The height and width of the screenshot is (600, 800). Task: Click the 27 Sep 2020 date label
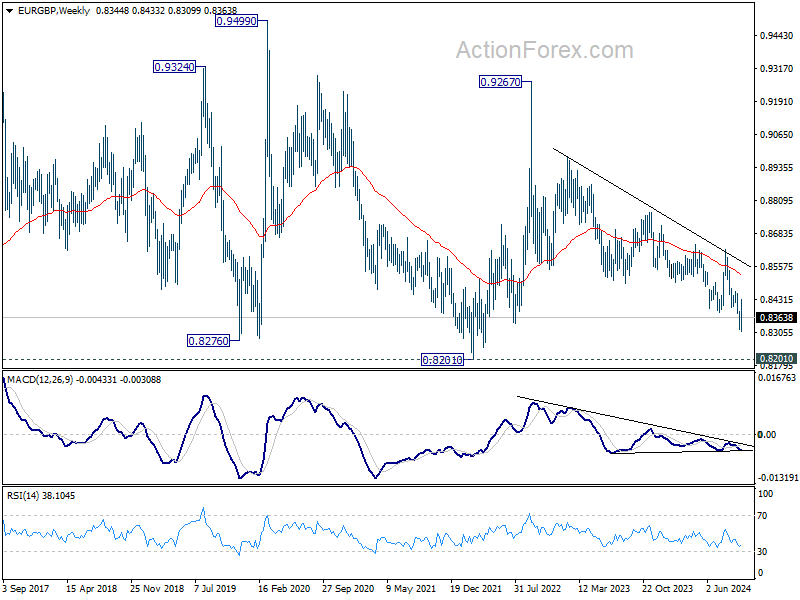tap(347, 589)
